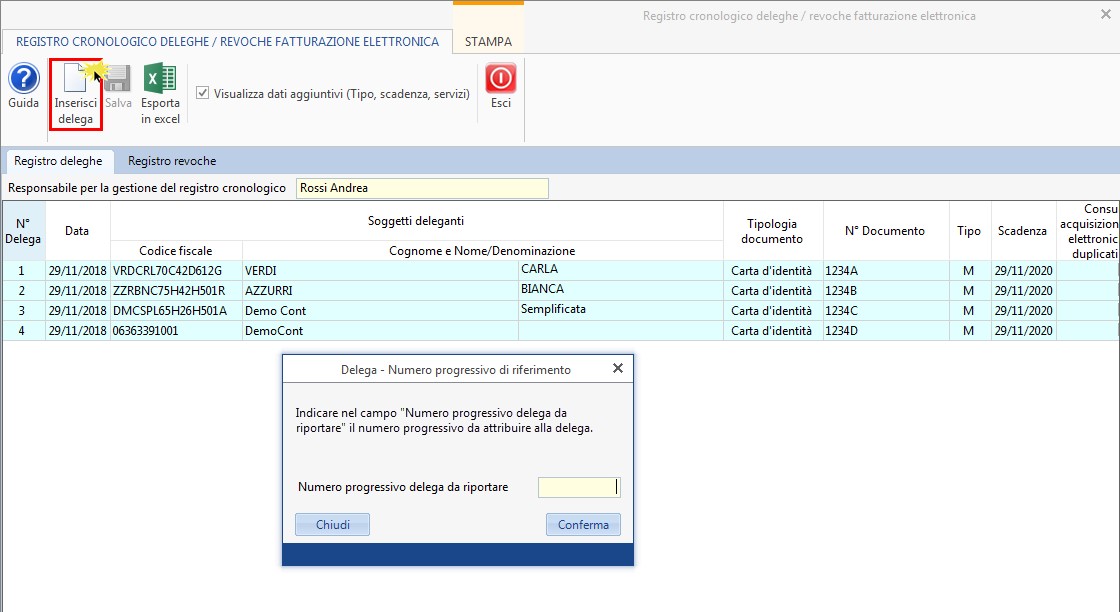1120x612 pixels.
Task: Select document number 1234D
Action: click(x=886, y=331)
